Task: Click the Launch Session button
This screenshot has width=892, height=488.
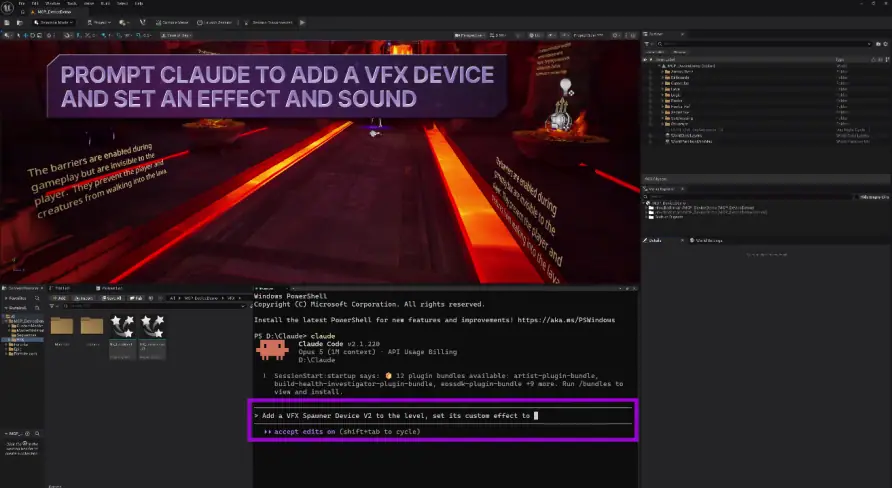Action: tap(214, 22)
